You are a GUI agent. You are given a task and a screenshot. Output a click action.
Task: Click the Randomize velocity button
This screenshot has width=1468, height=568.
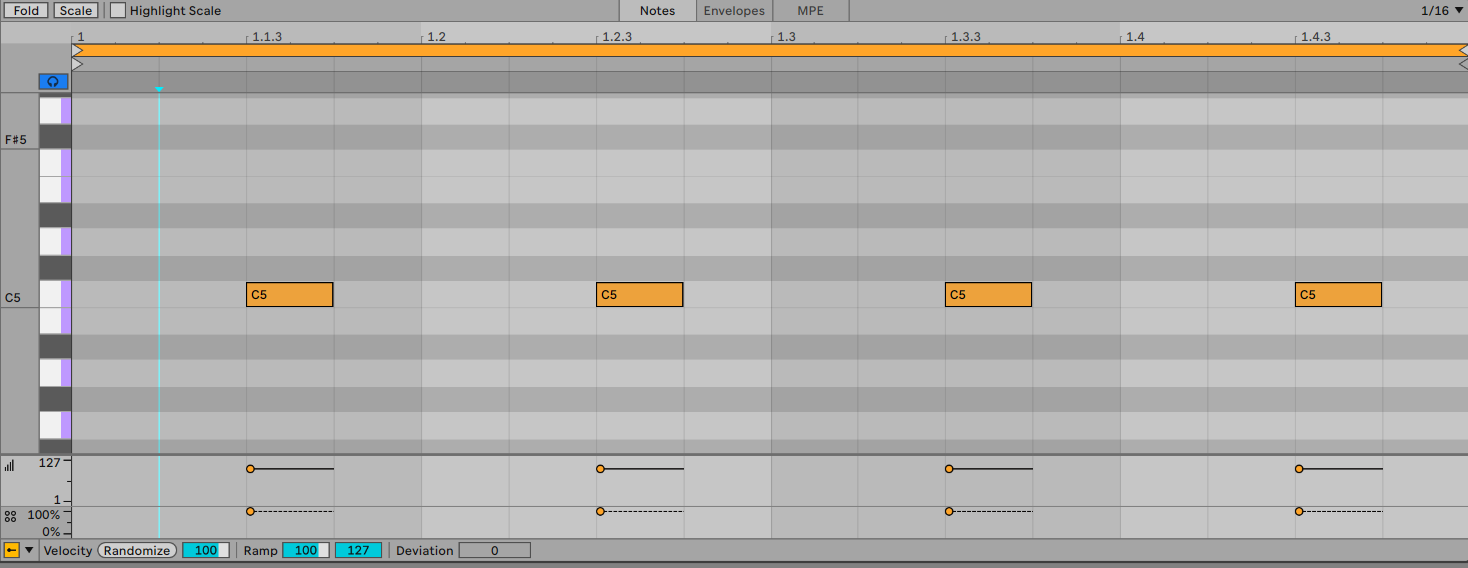point(137,550)
